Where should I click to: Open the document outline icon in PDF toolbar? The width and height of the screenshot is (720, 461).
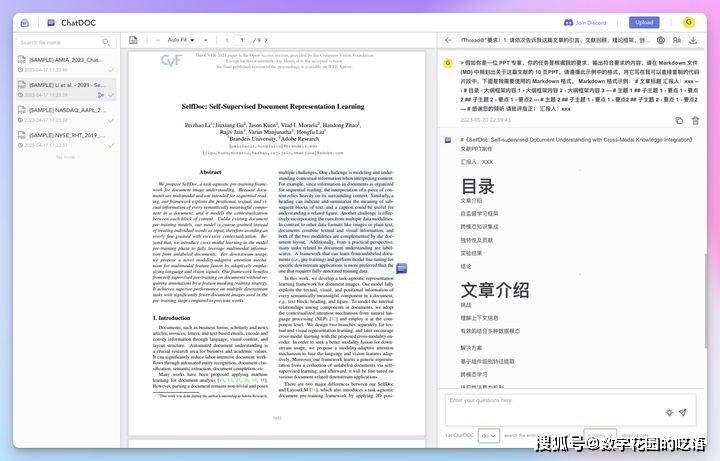pos(133,40)
